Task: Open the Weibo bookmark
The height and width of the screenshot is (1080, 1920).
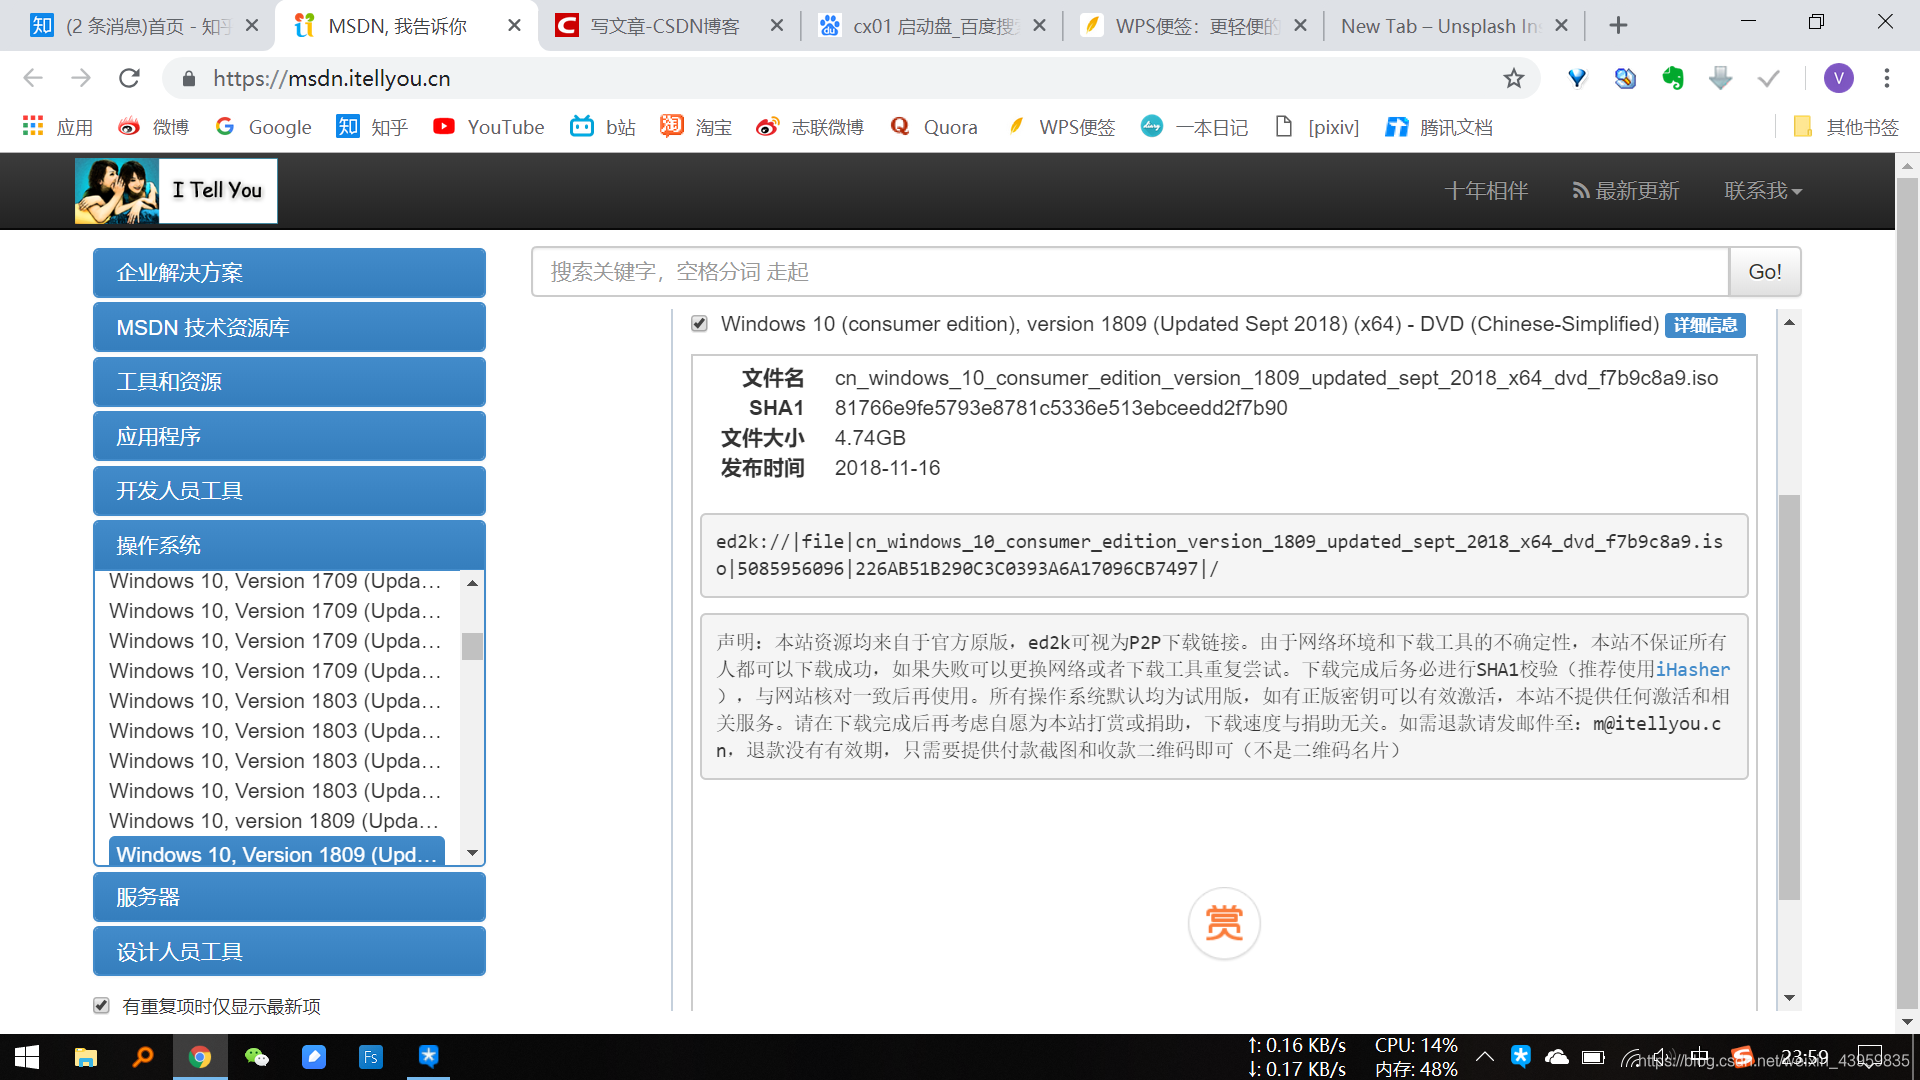Action: 153,127
